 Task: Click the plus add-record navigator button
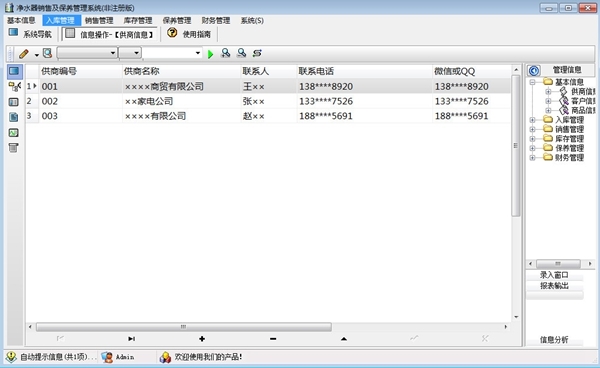point(202,339)
